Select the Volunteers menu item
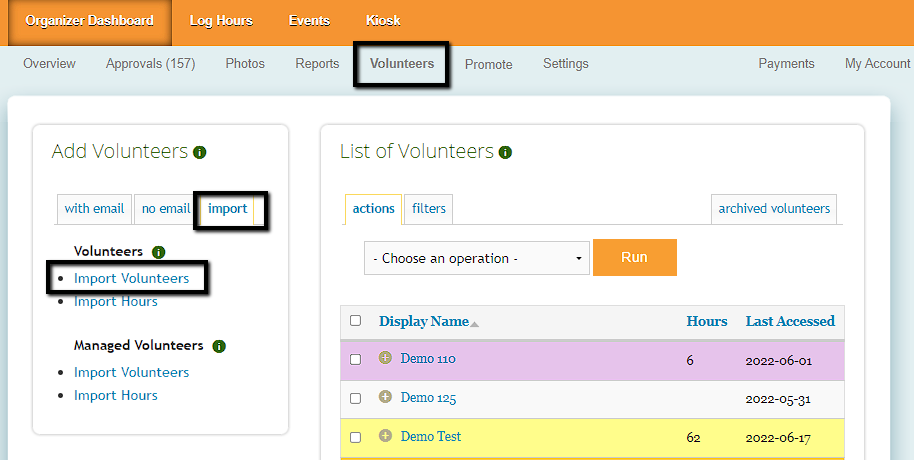This screenshot has width=914, height=460. pyautogui.click(x=402, y=64)
